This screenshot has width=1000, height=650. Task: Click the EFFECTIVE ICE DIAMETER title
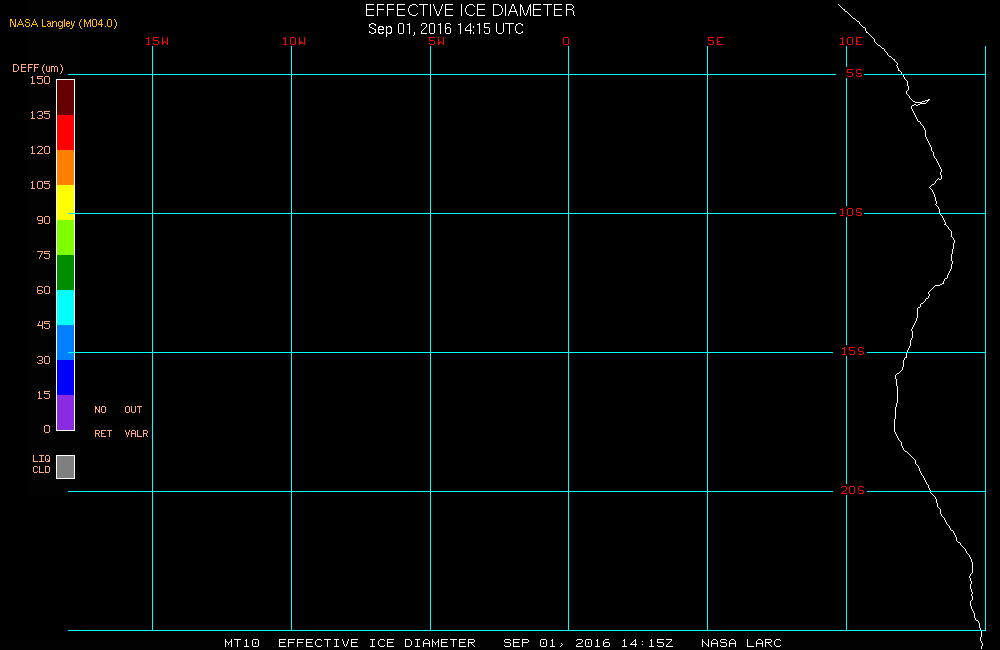pos(470,10)
